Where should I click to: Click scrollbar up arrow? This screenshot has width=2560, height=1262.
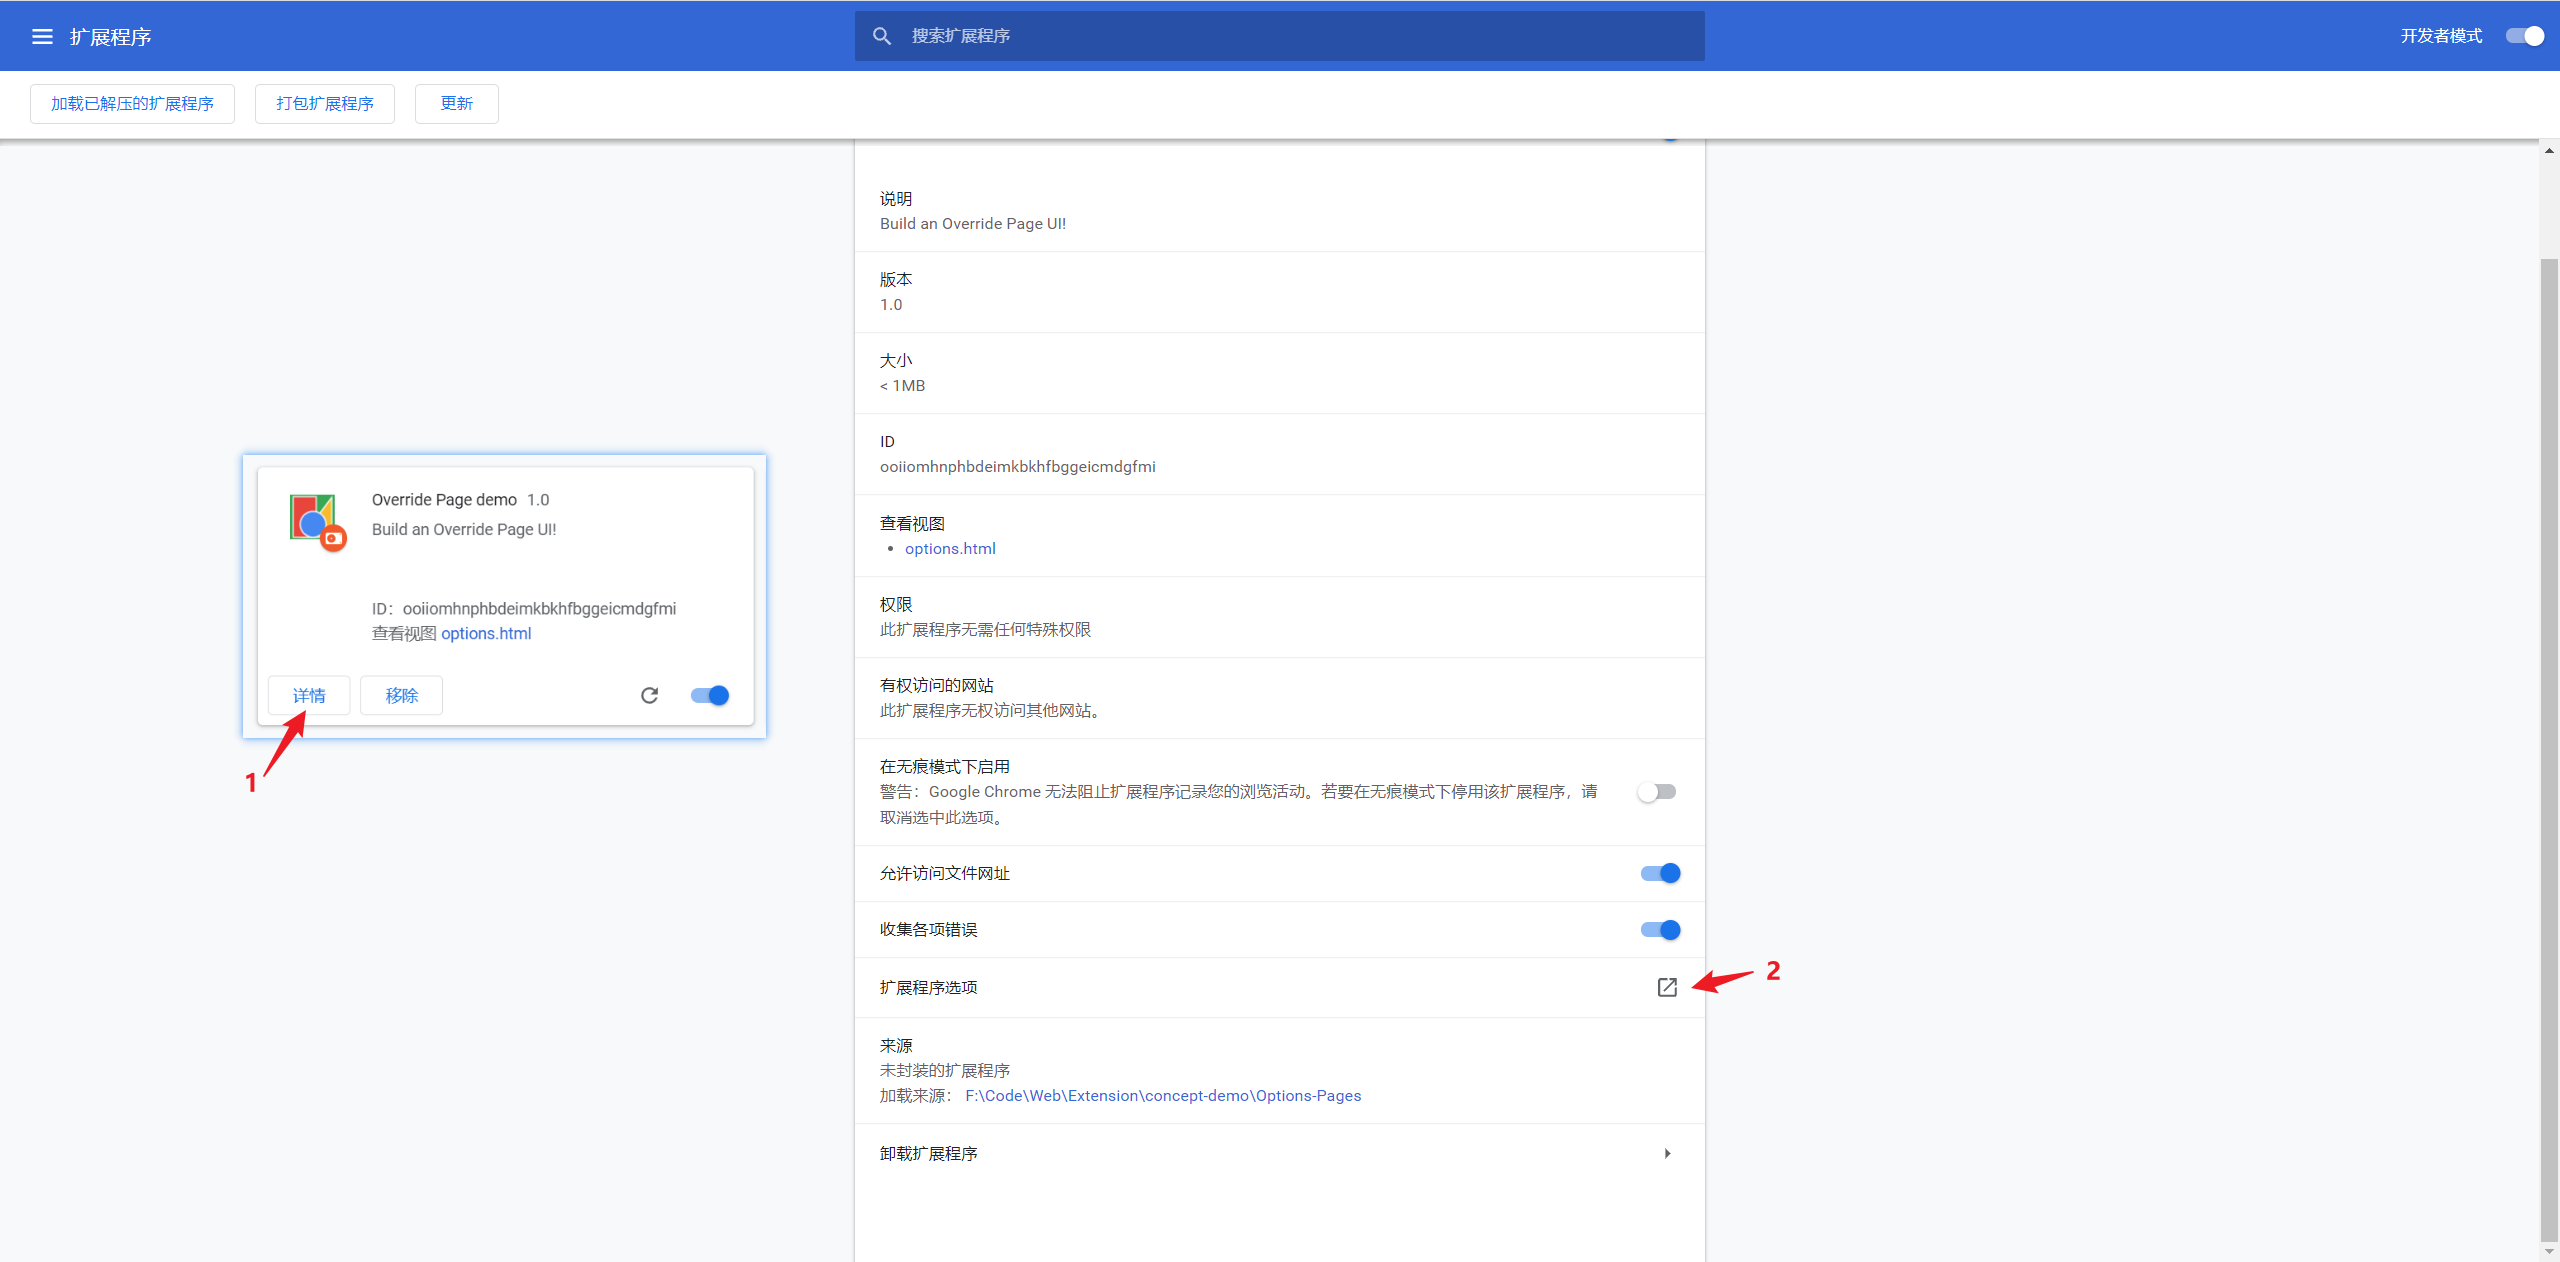coord(2549,150)
